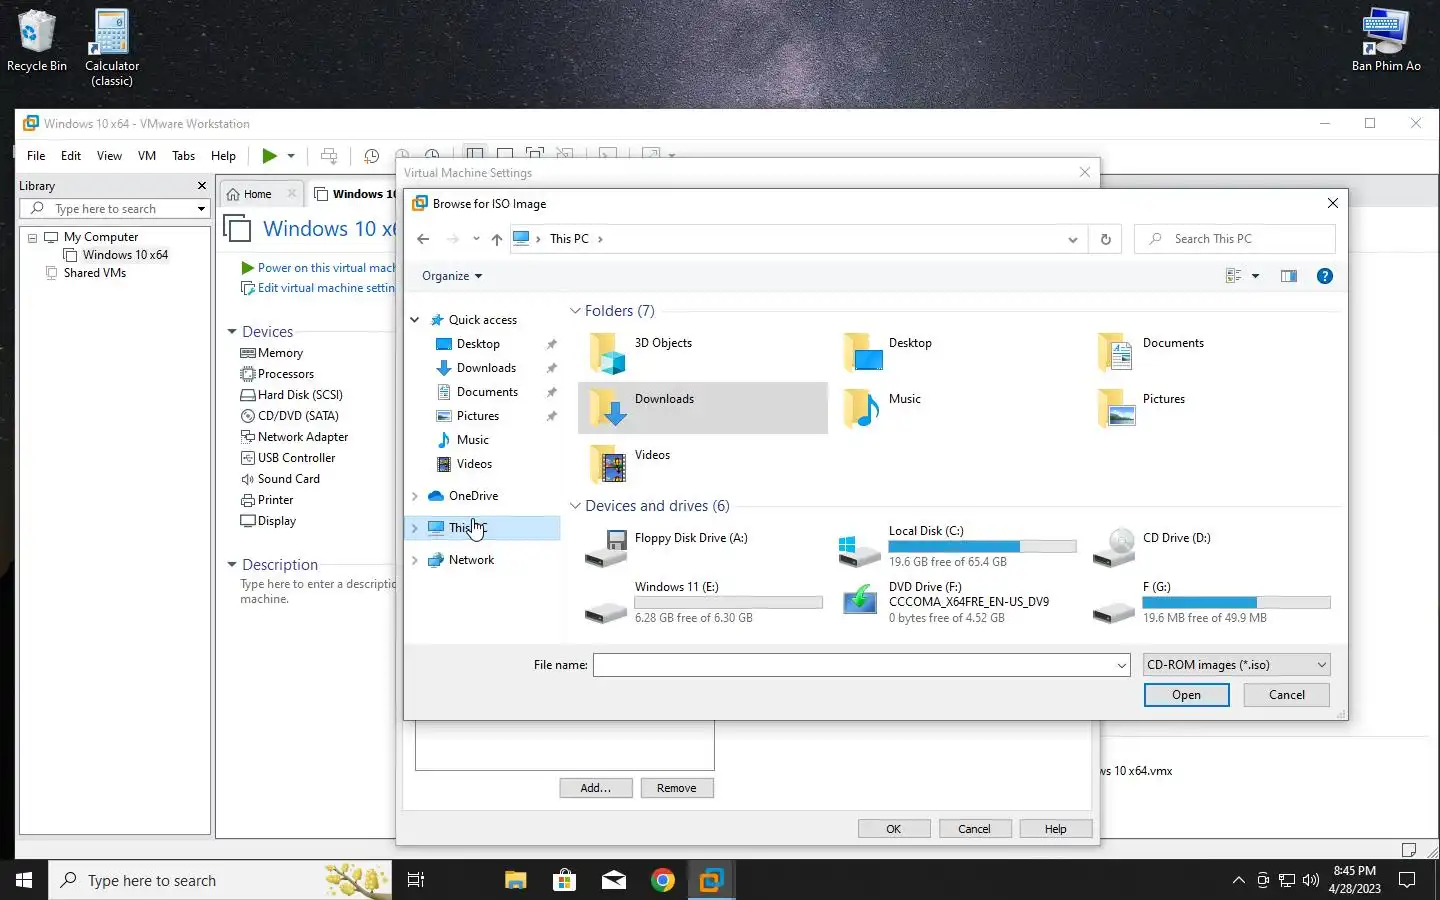Click OK in Virtual Machine Settings
The height and width of the screenshot is (900, 1440).
(x=894, y=829)
